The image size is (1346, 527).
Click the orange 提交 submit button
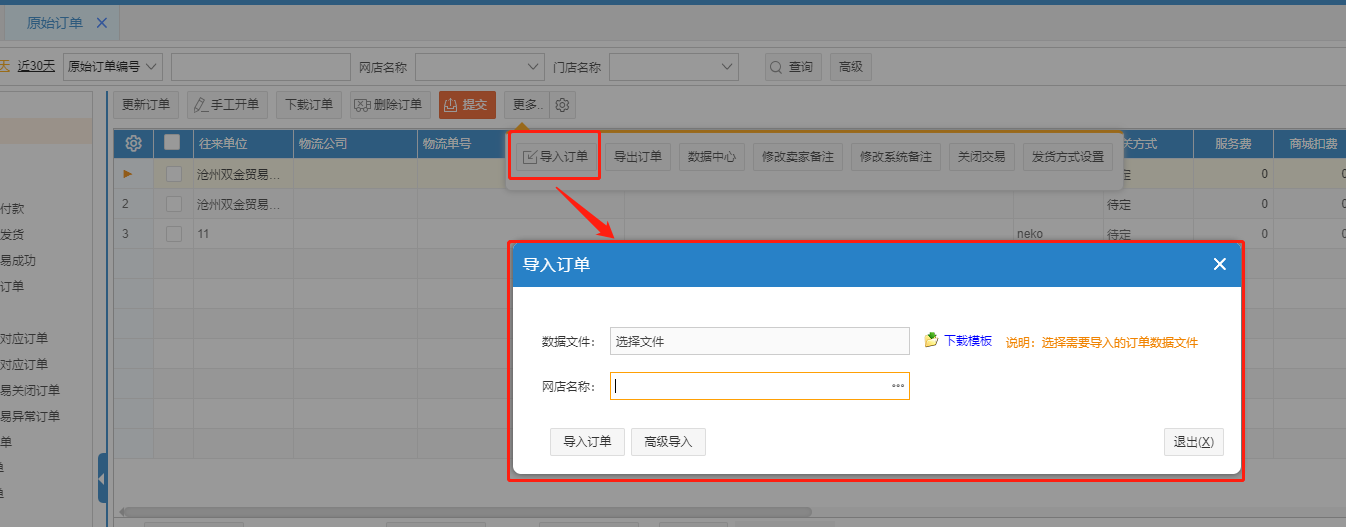[x=467, y=105]
